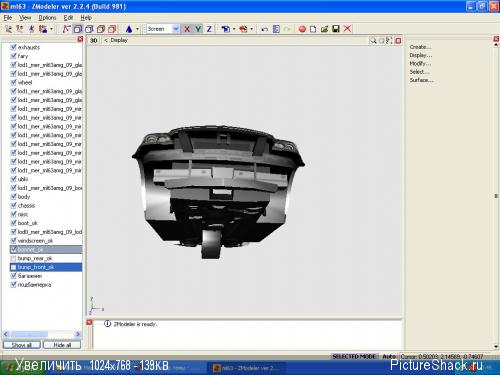Activate the selection arrow tool icon
This screenshot has width=500, height=375.
[x=66, y=29]
